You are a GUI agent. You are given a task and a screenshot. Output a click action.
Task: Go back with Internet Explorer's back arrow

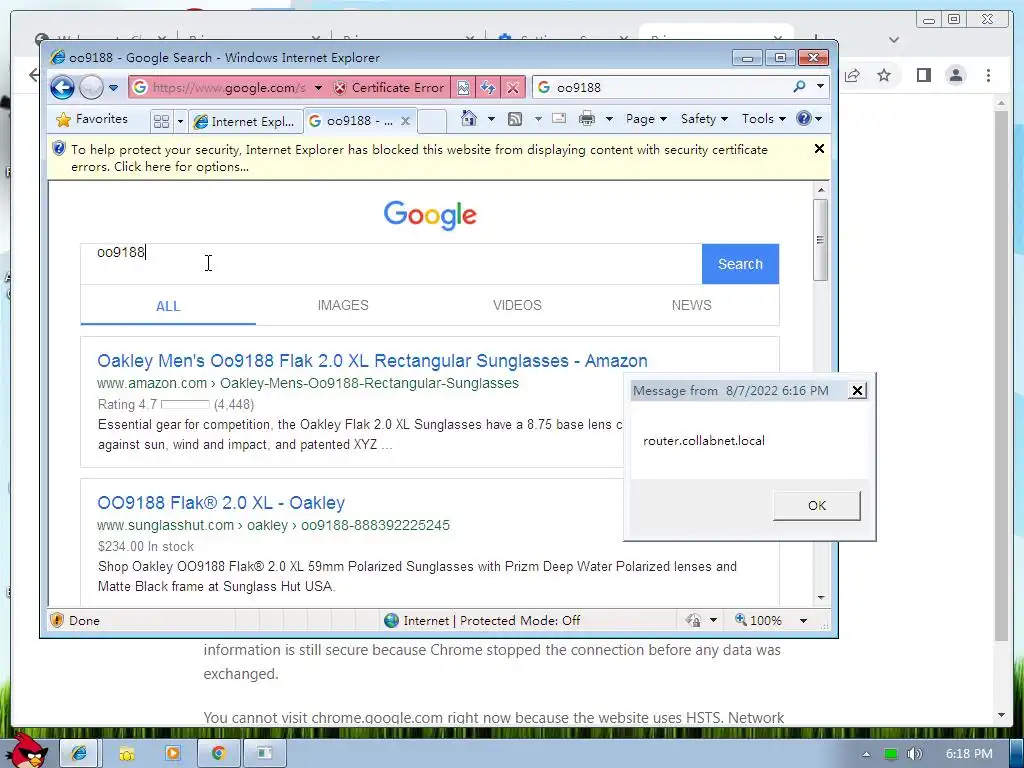[63, 87]
